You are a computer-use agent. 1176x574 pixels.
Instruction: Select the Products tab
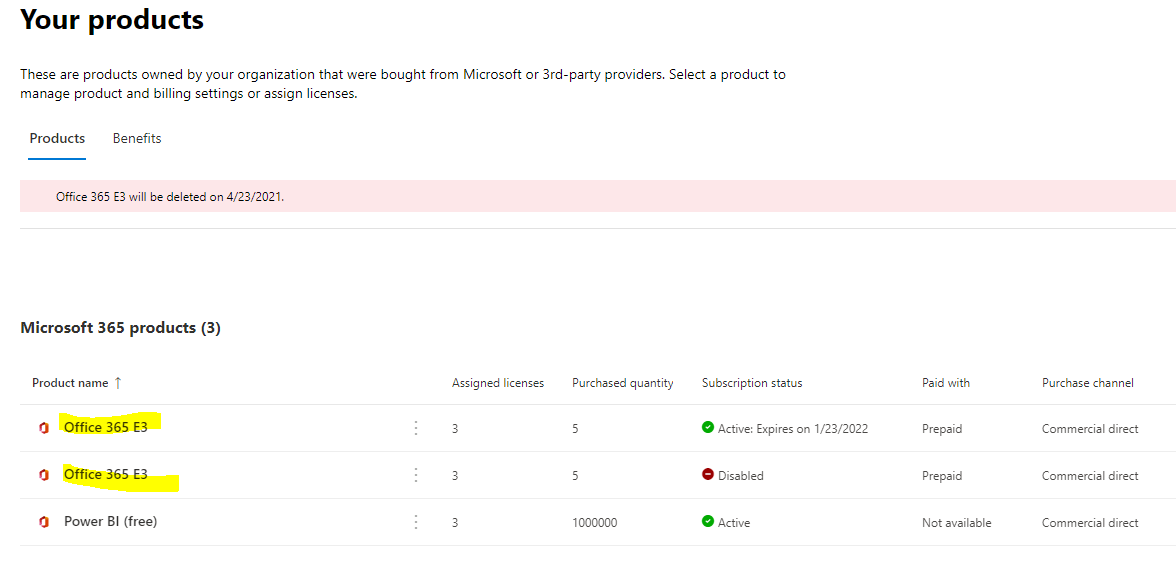coord(57,138)
